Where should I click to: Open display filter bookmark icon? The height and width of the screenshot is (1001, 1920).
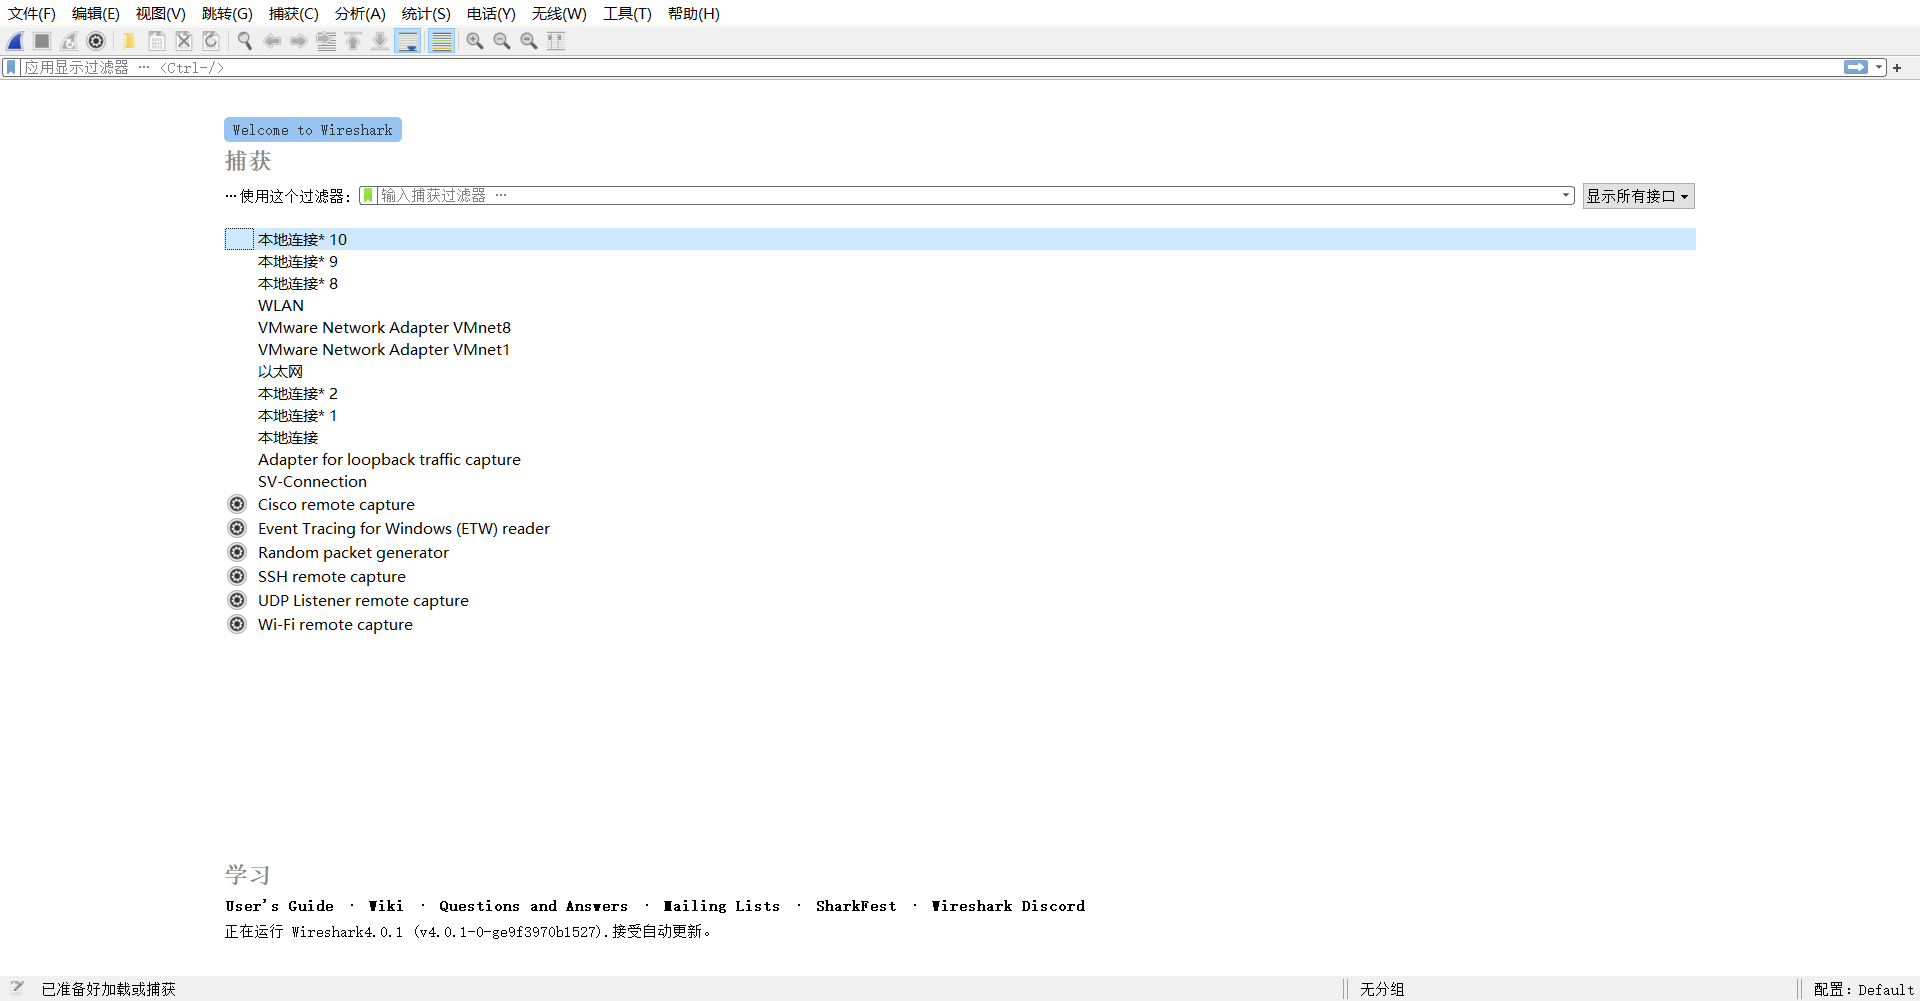click(x=11, y=67)
